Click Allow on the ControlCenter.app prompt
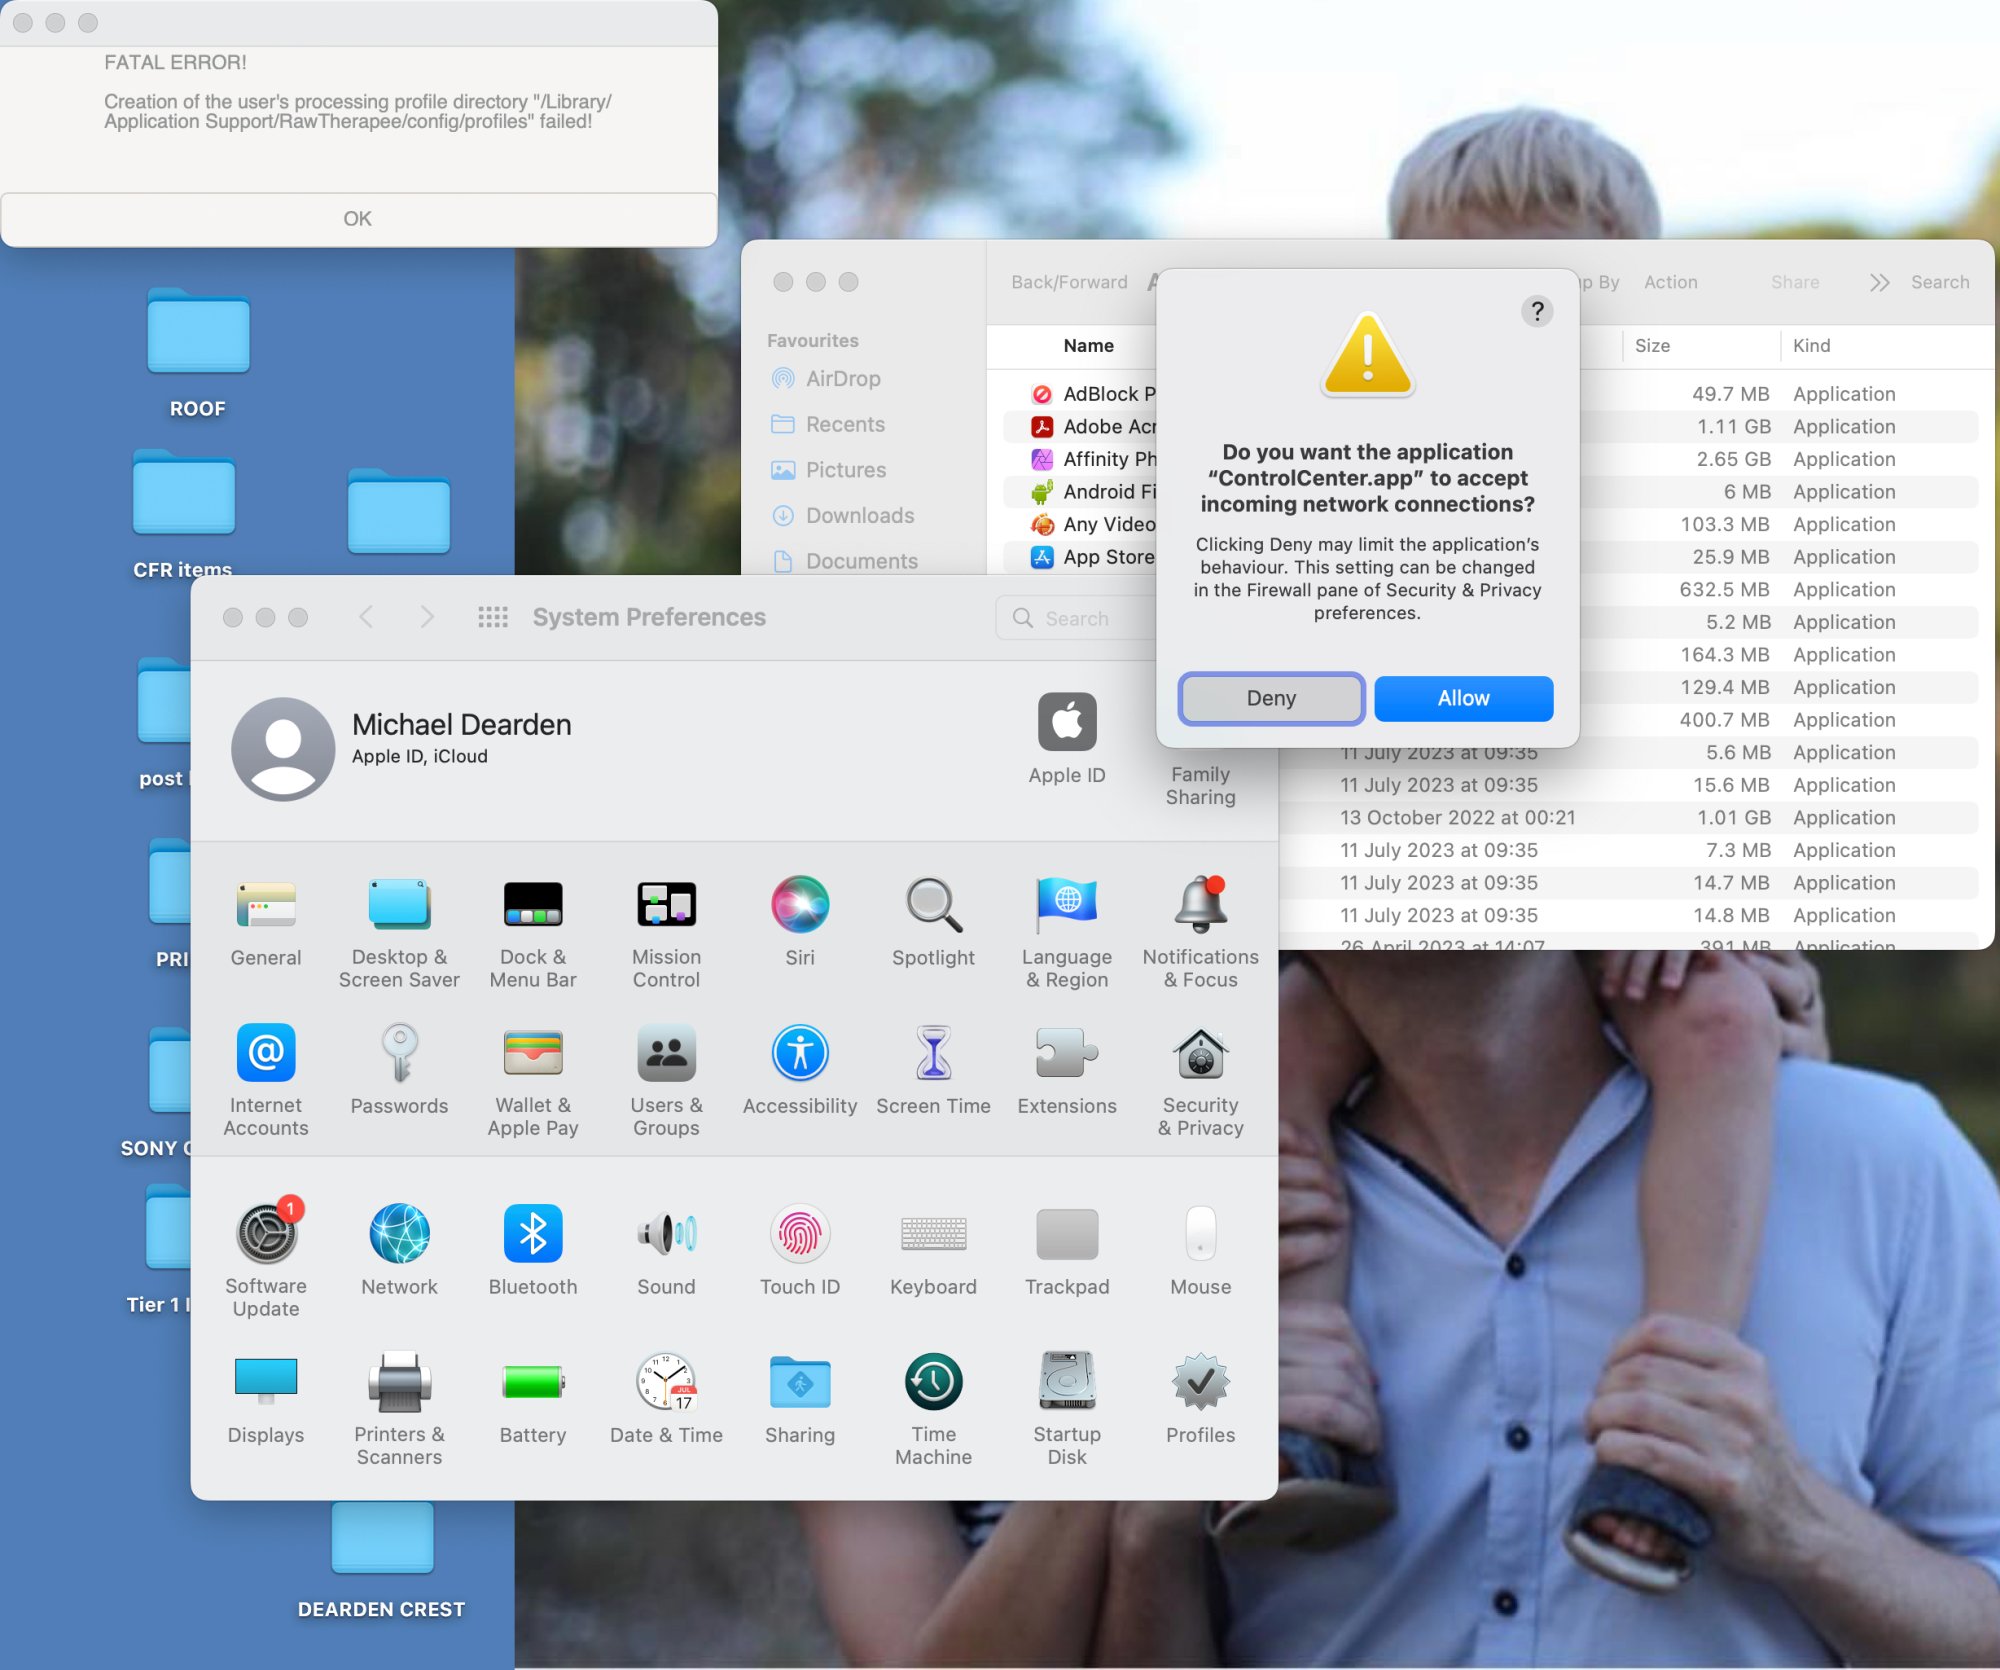 coord(1463,698)
